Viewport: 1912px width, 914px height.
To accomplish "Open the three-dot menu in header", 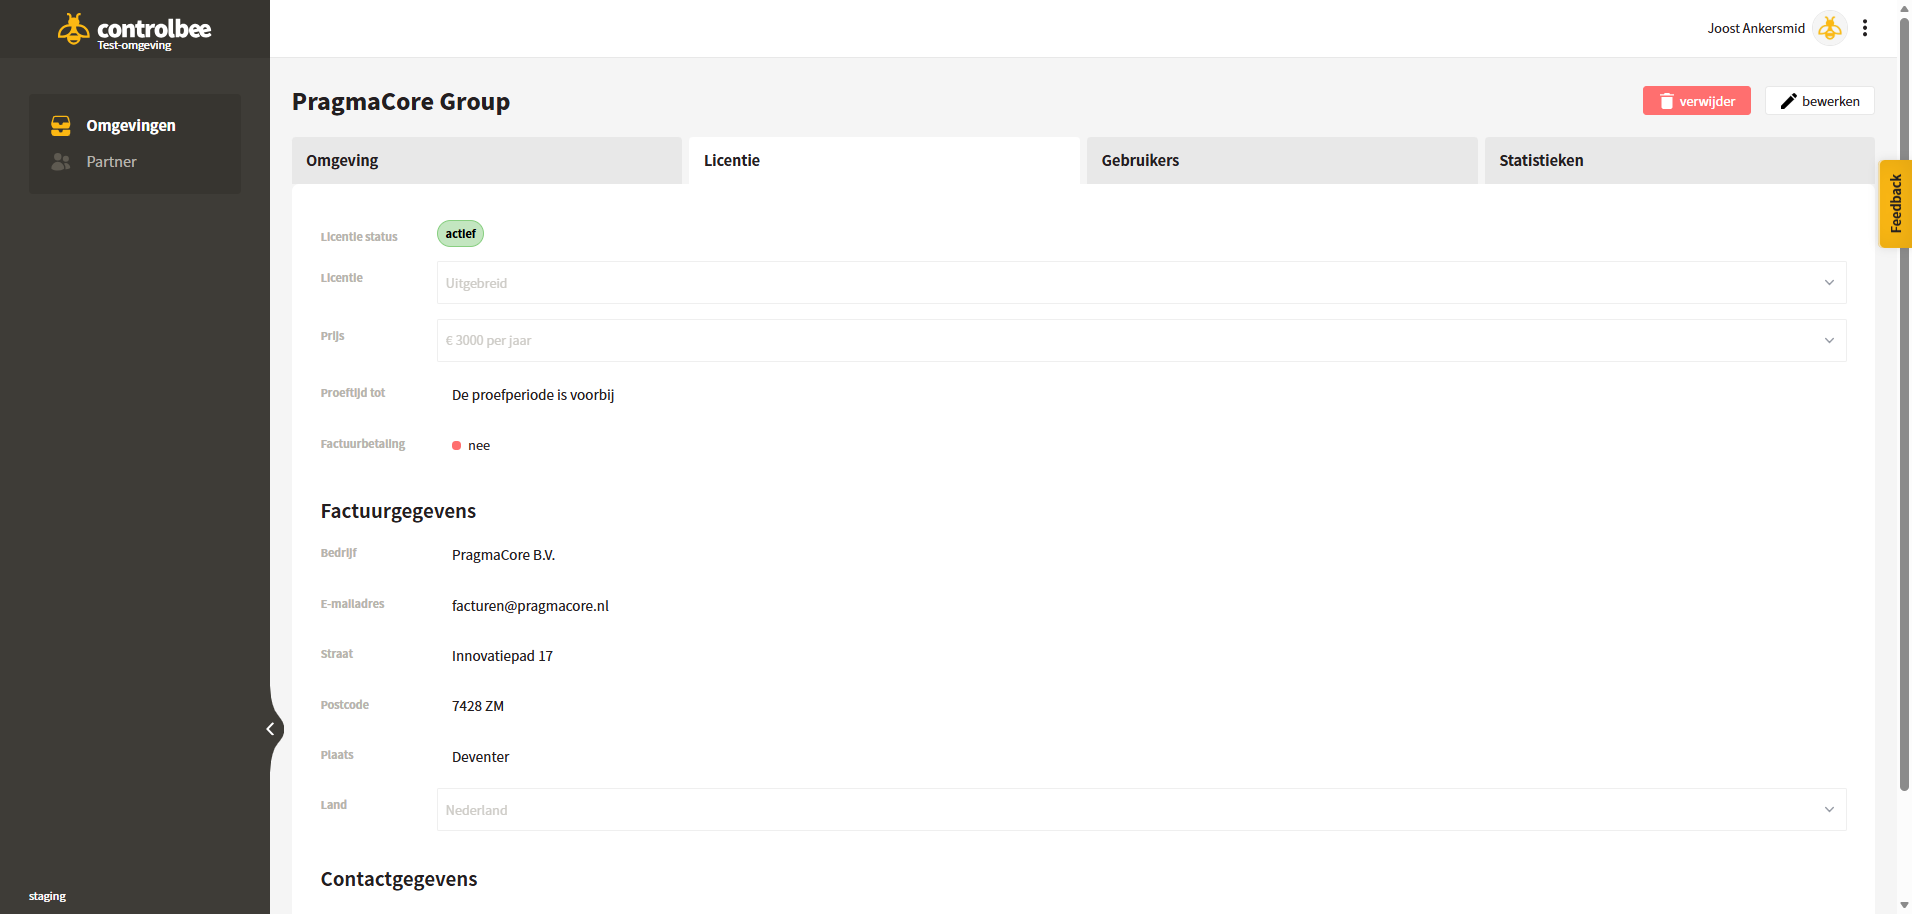I will [x=1865, y=28].
